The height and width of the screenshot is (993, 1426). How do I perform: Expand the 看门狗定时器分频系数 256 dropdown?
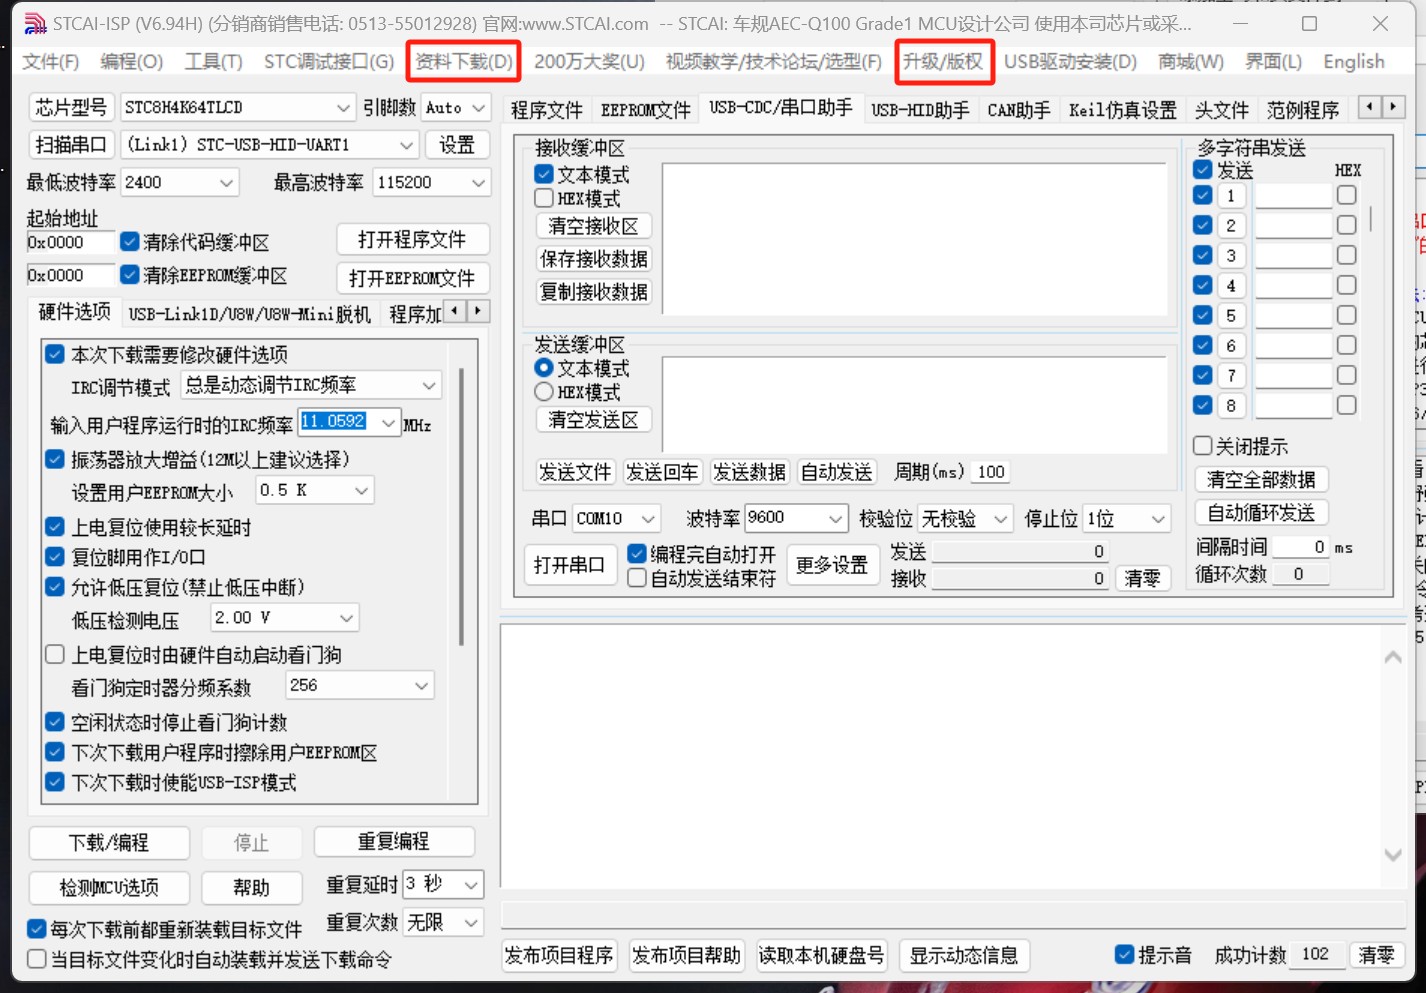[421, 686]
